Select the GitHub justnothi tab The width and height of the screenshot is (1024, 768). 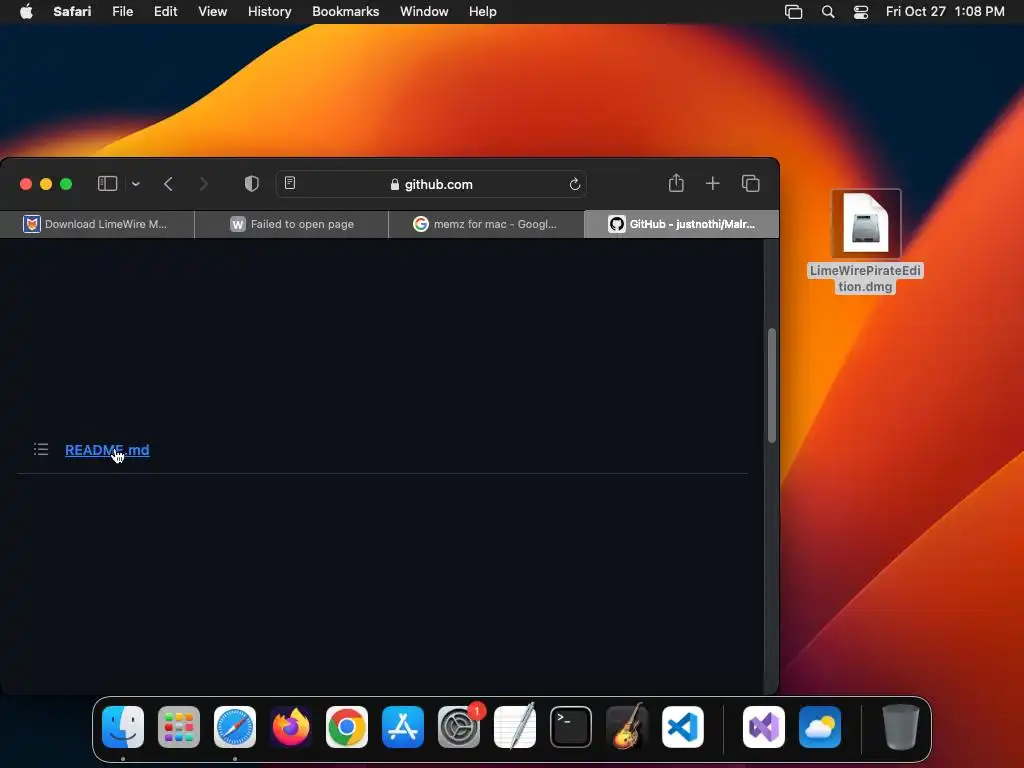tap(681, 224)
